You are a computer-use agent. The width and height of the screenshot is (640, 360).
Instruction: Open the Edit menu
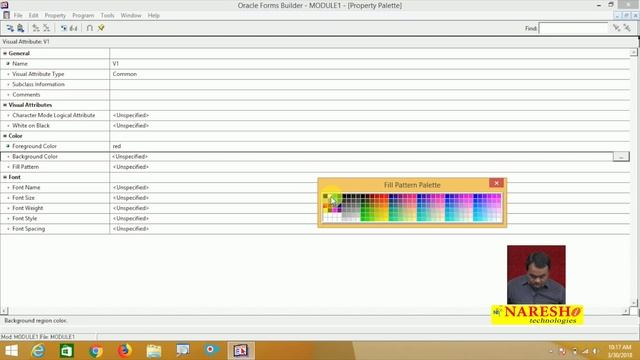pos(33,16)
